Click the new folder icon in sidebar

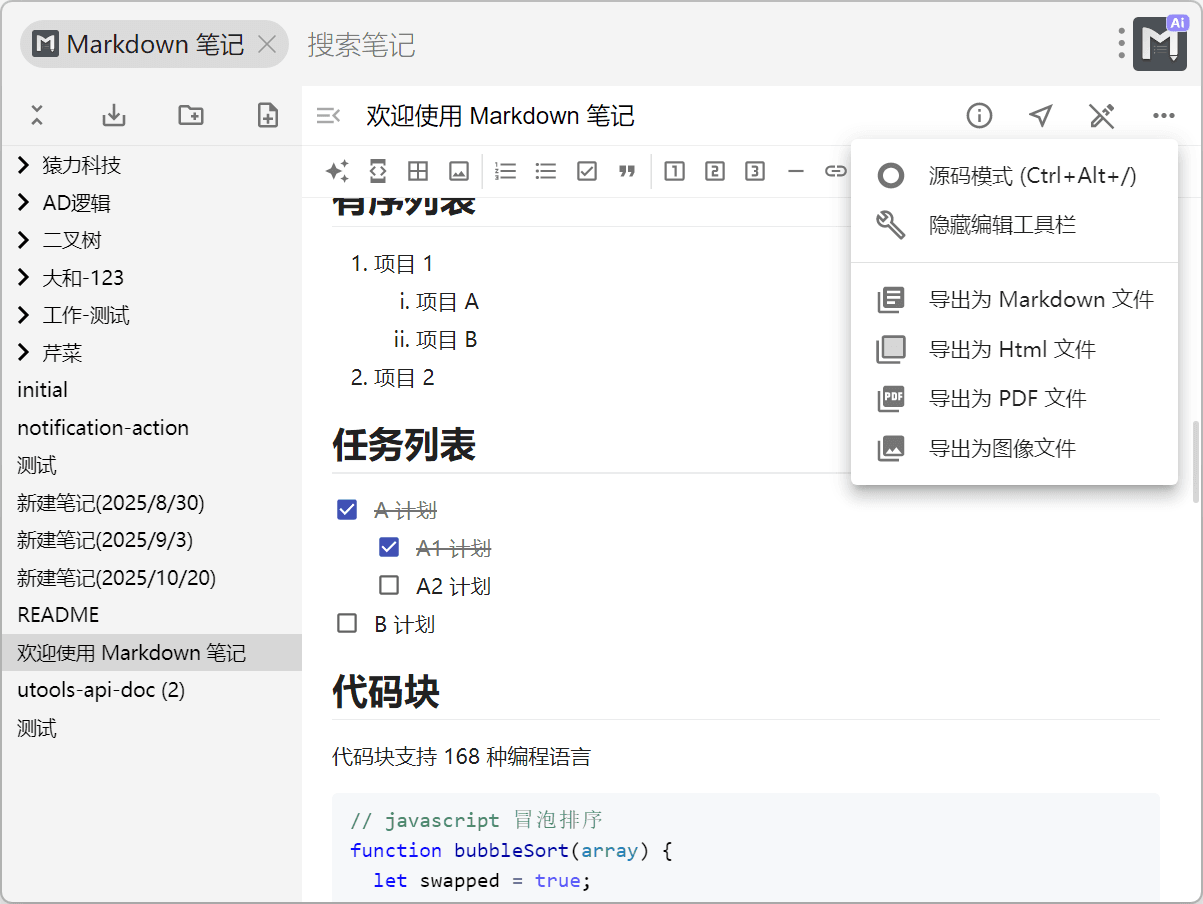tap(190, 115)
